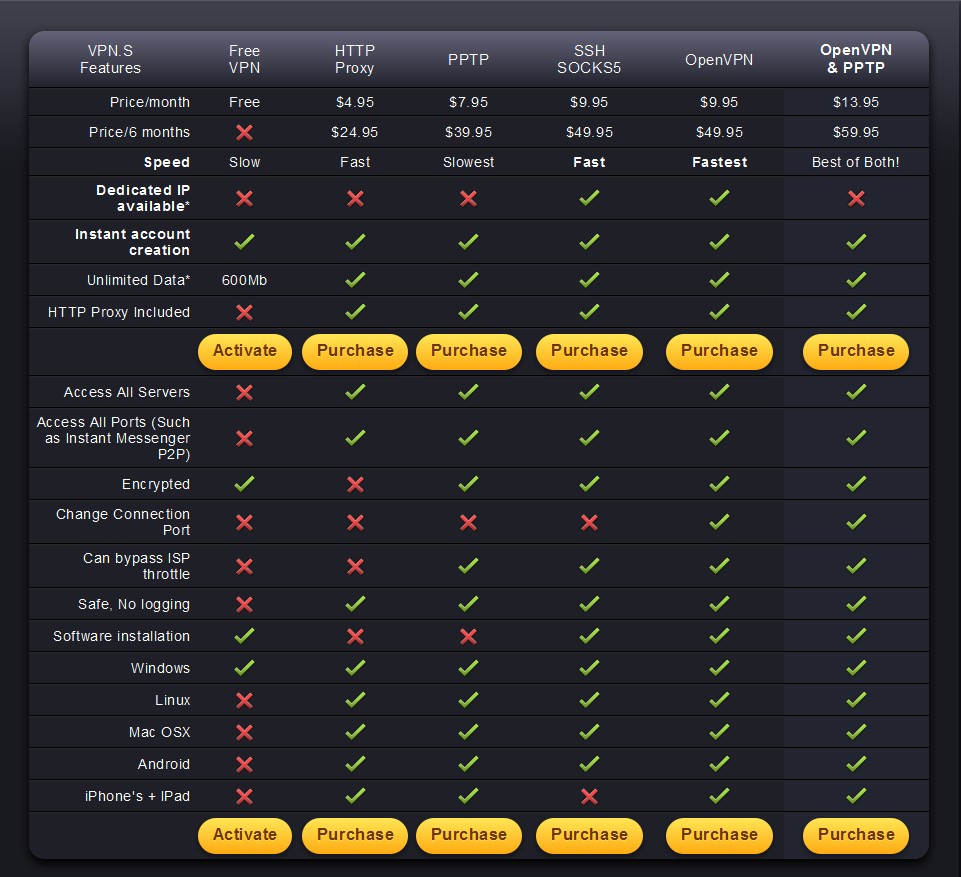Click the 600Mb data limit cell
Screen dimensions: 961x877
point(245,280)
